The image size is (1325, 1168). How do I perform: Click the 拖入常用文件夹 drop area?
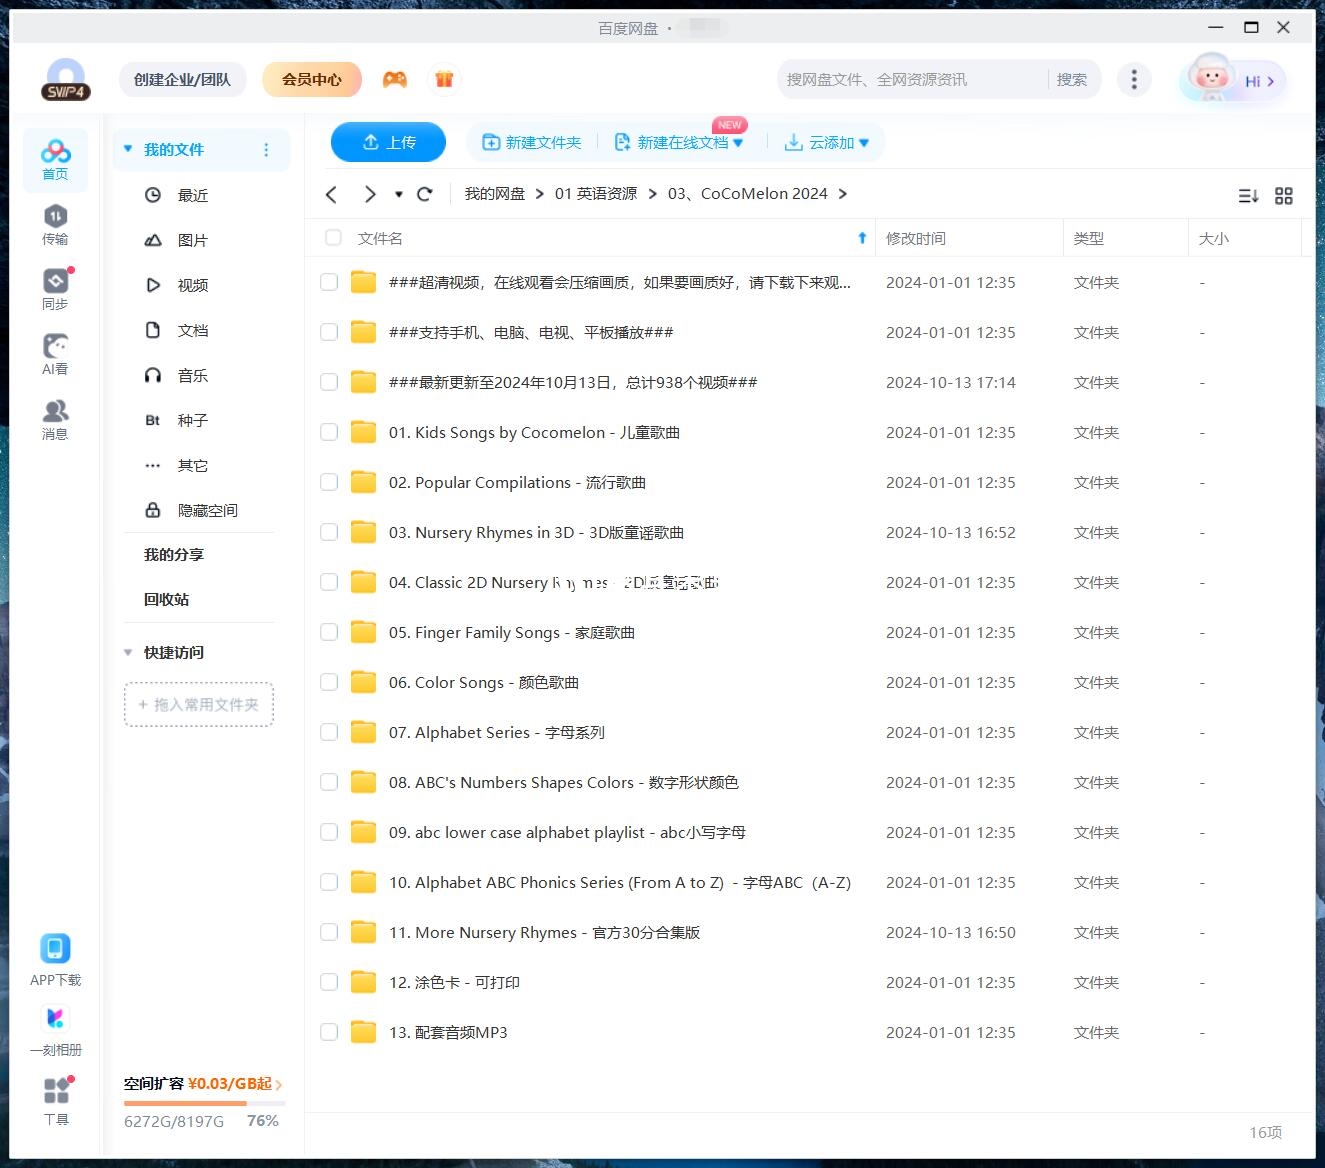[x=199, y=704]
